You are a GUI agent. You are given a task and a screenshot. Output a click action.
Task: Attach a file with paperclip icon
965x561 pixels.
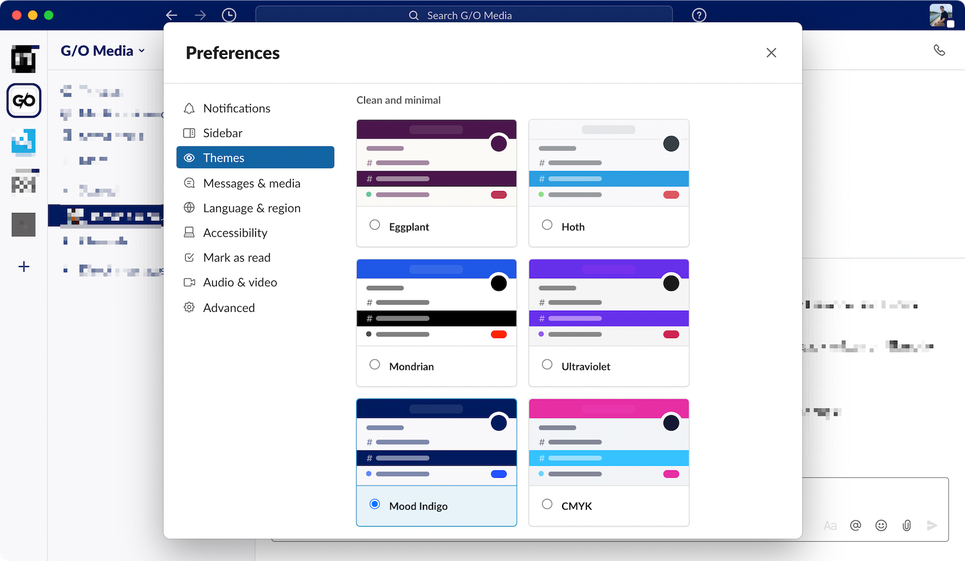click(907, 525)
